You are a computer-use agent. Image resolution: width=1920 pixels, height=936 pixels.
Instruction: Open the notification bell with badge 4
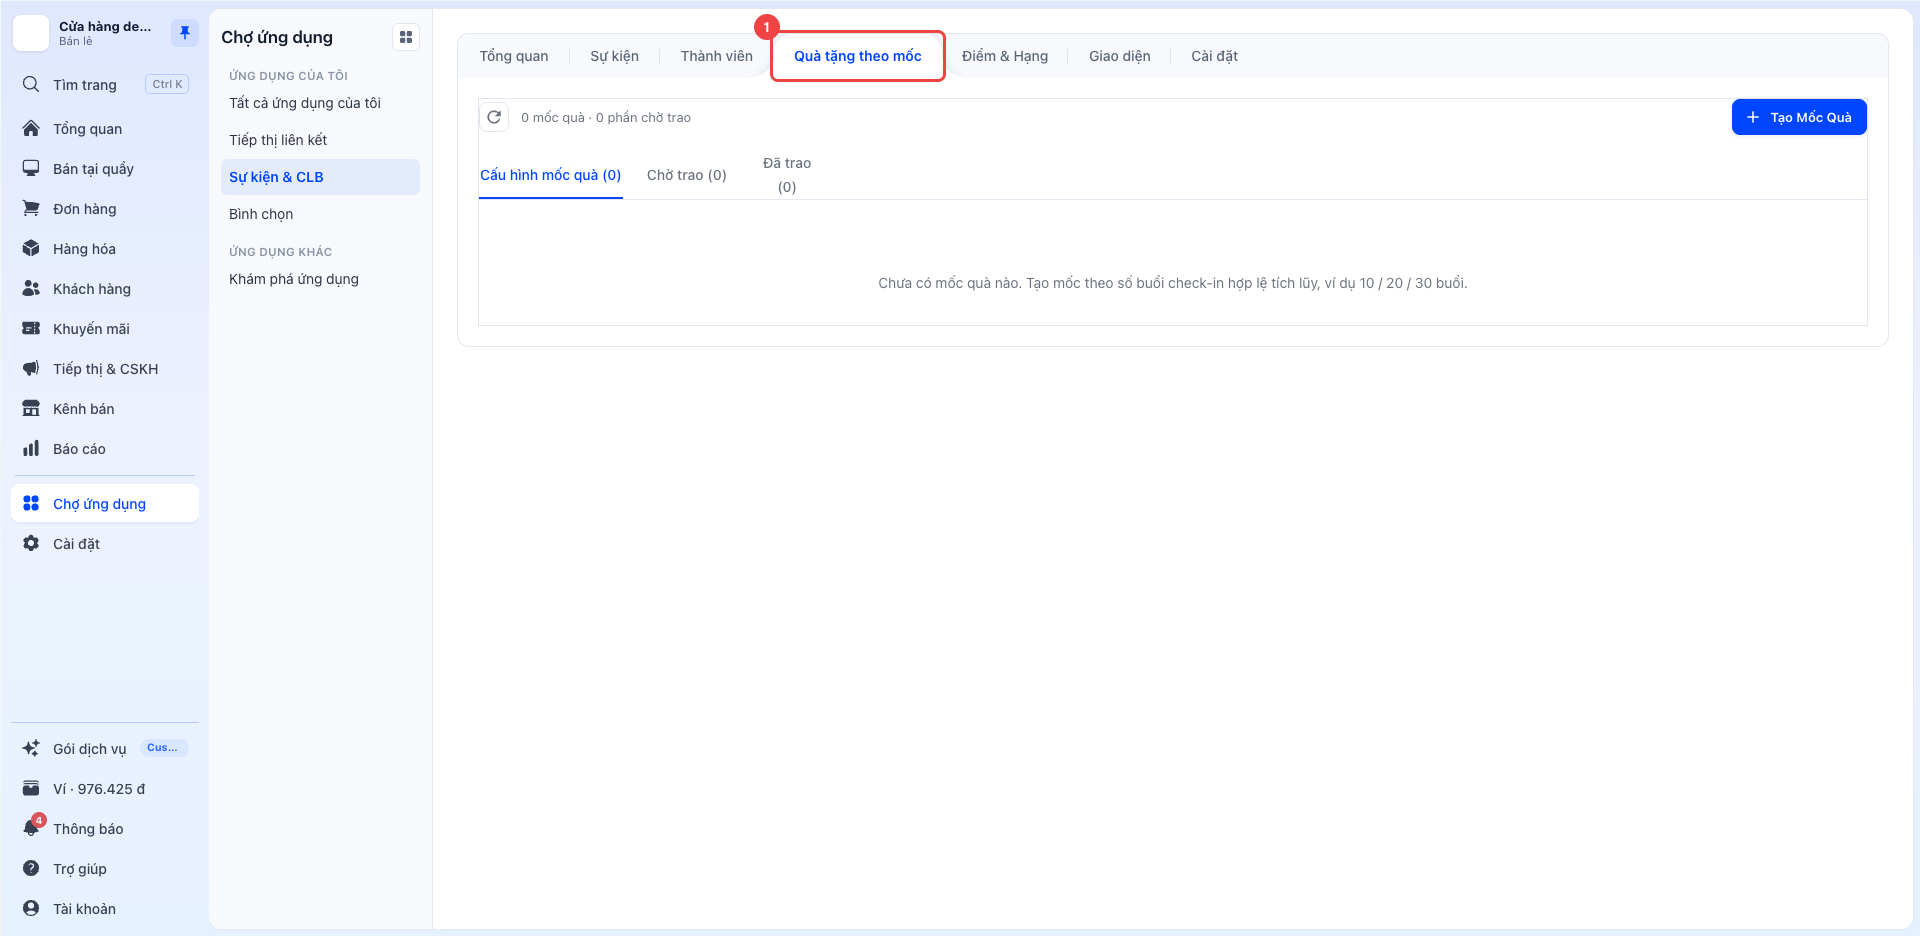[31, 828]
